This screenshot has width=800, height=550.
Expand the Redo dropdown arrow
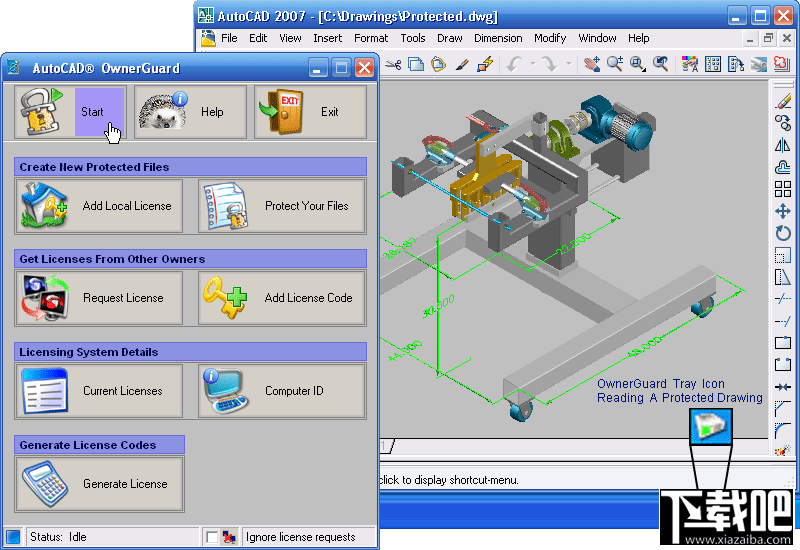tap(568, 64)
